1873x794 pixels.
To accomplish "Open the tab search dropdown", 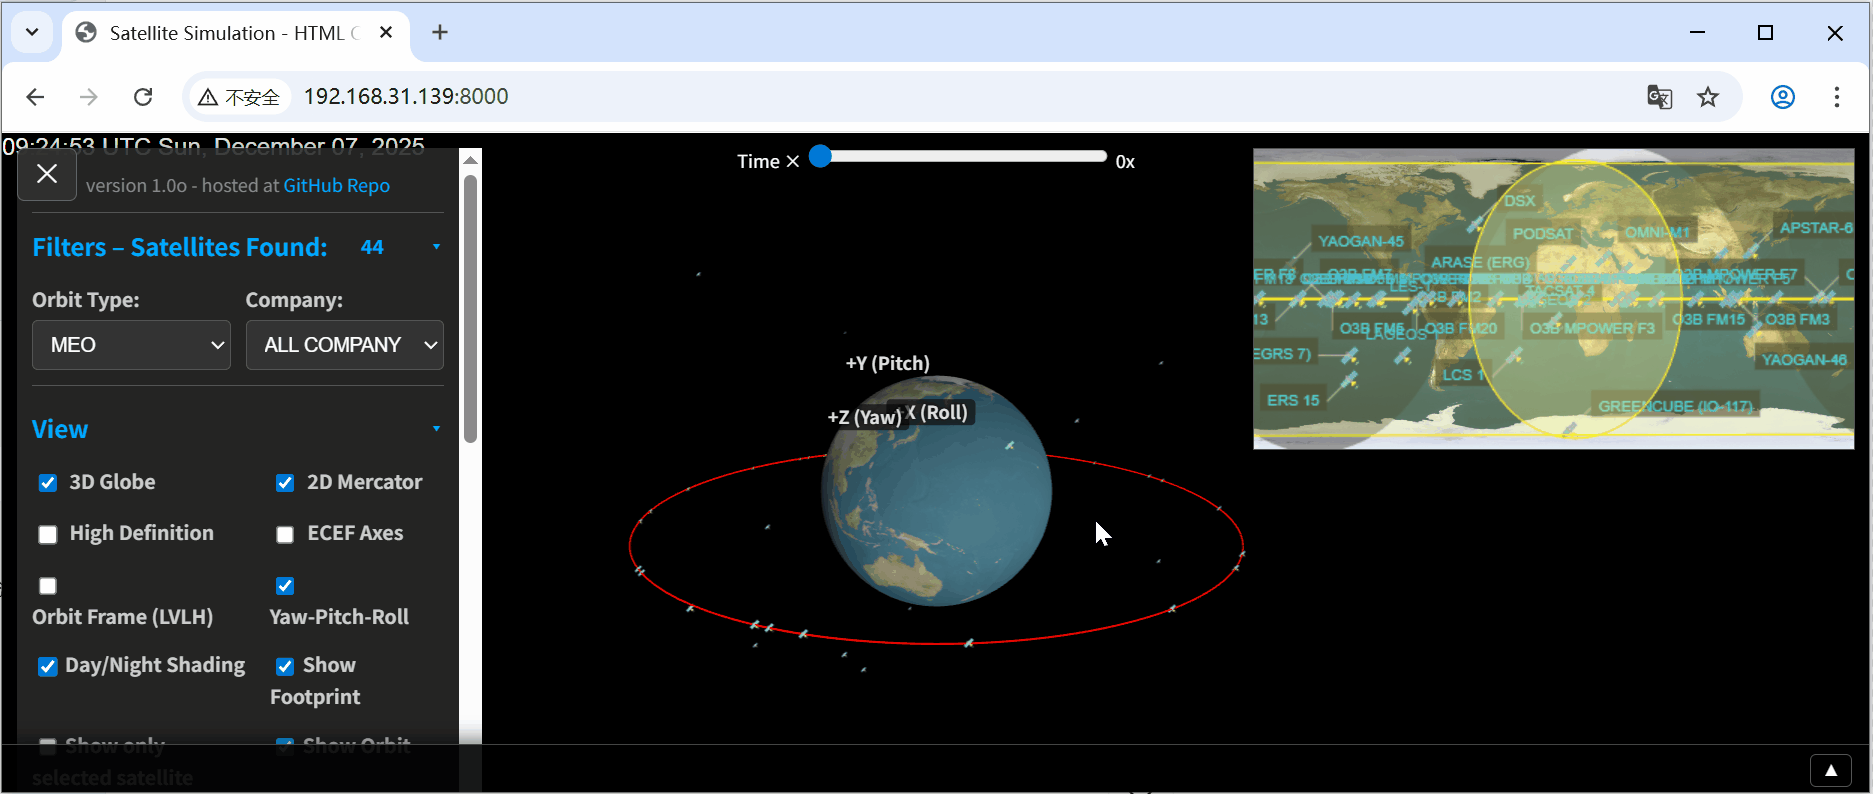I will [x=32, y=32].
